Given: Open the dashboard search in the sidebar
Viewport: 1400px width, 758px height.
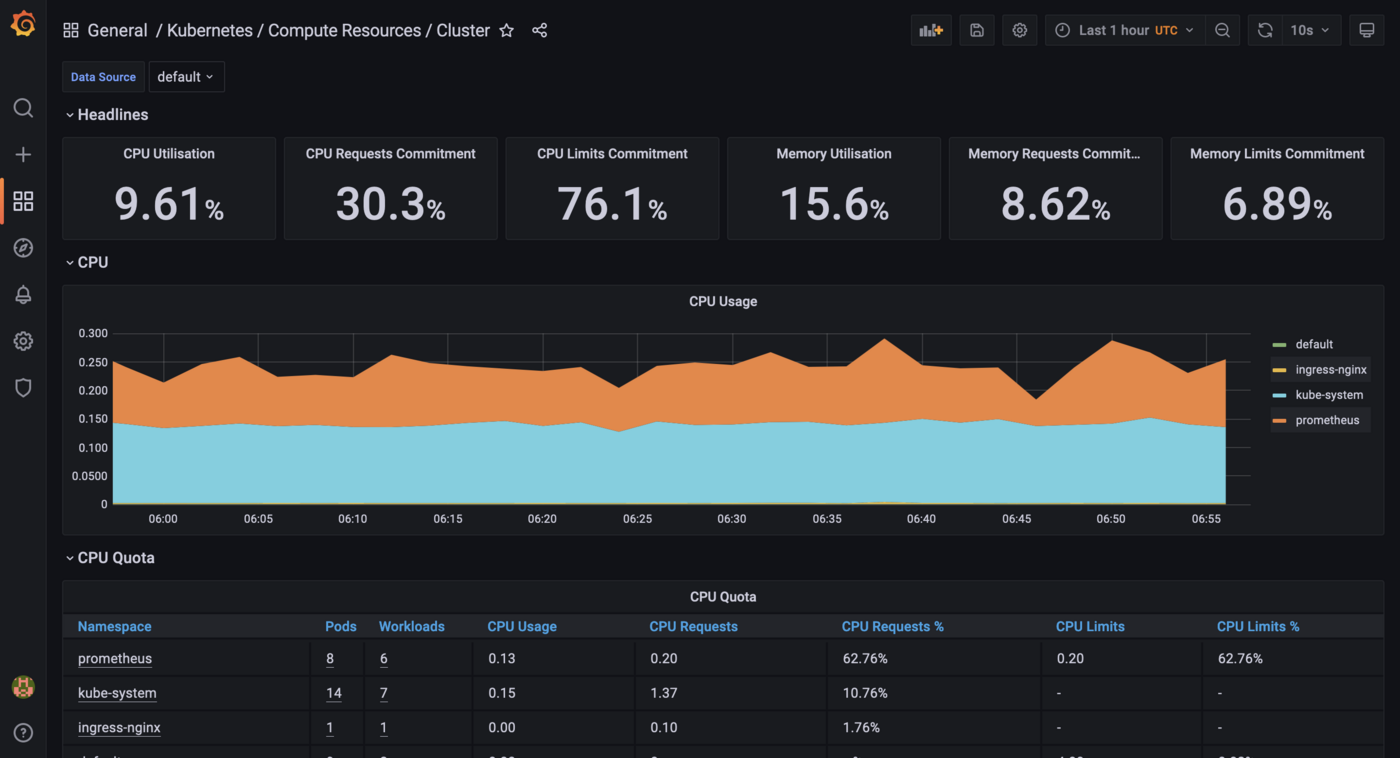Looking at the screenshot, I should 23,108.
